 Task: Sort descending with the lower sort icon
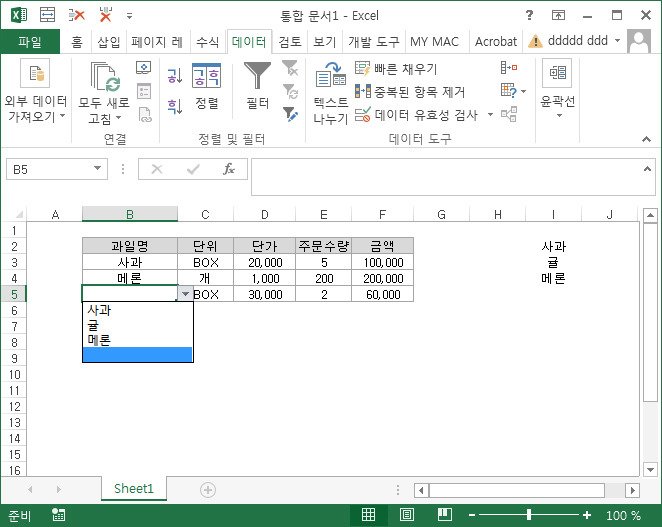174,106
